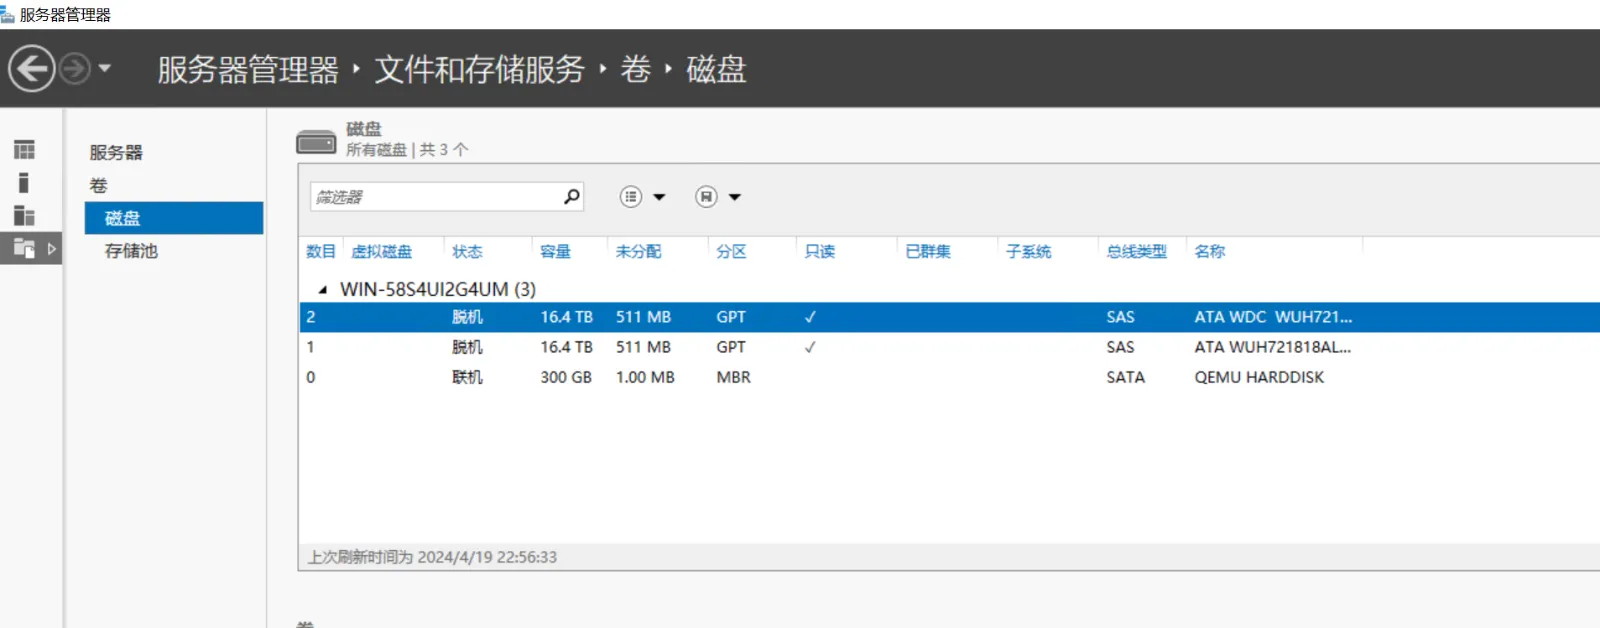
Task: Collapse the WIN-58S4UI2G4UM server group
Action: click(322, 290)
